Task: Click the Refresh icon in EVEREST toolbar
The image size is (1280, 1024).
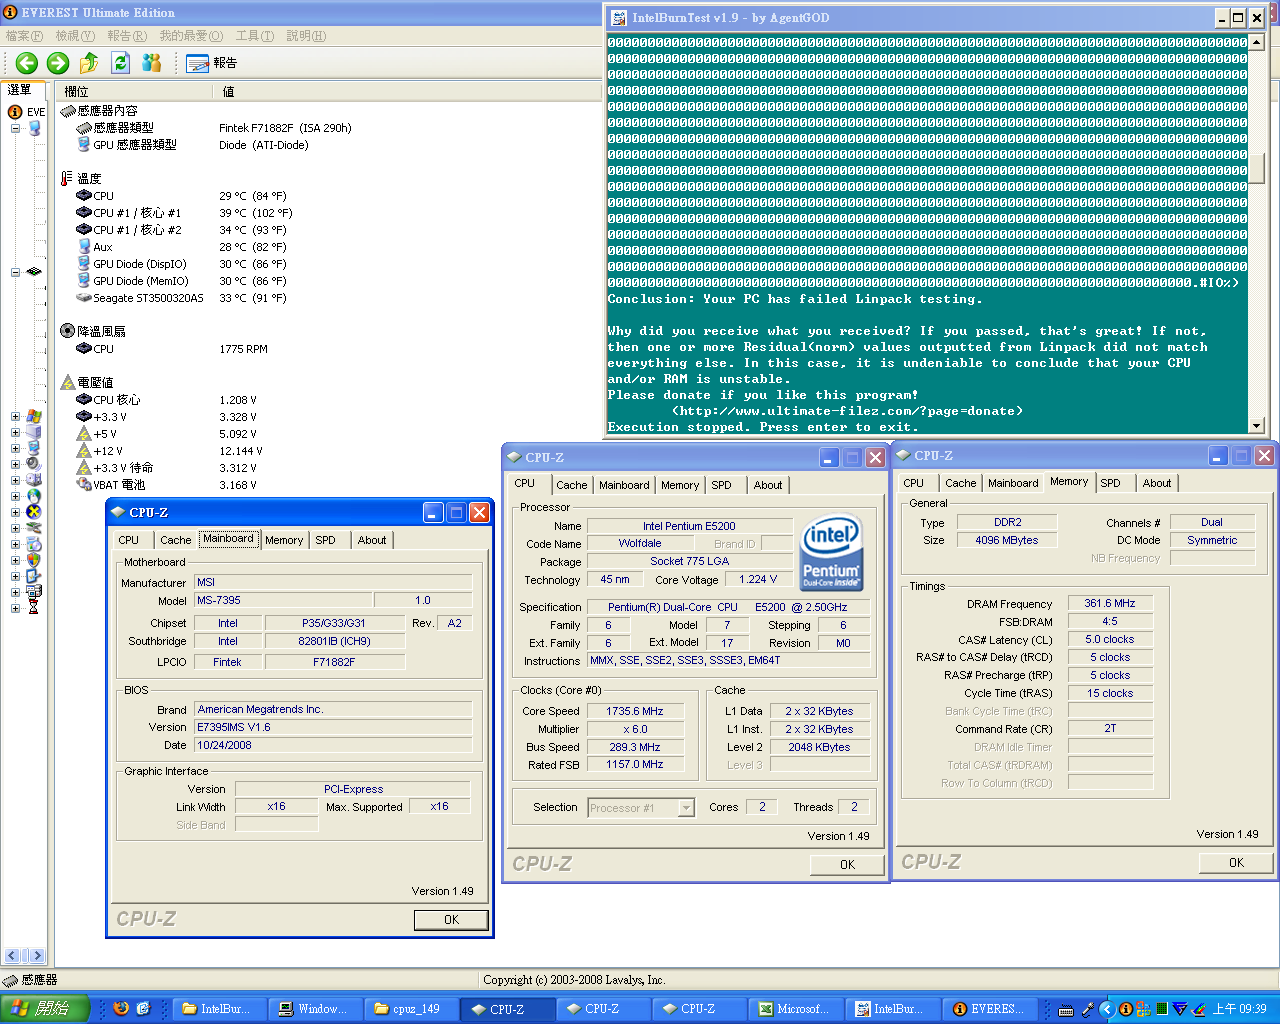Action: 121,63
